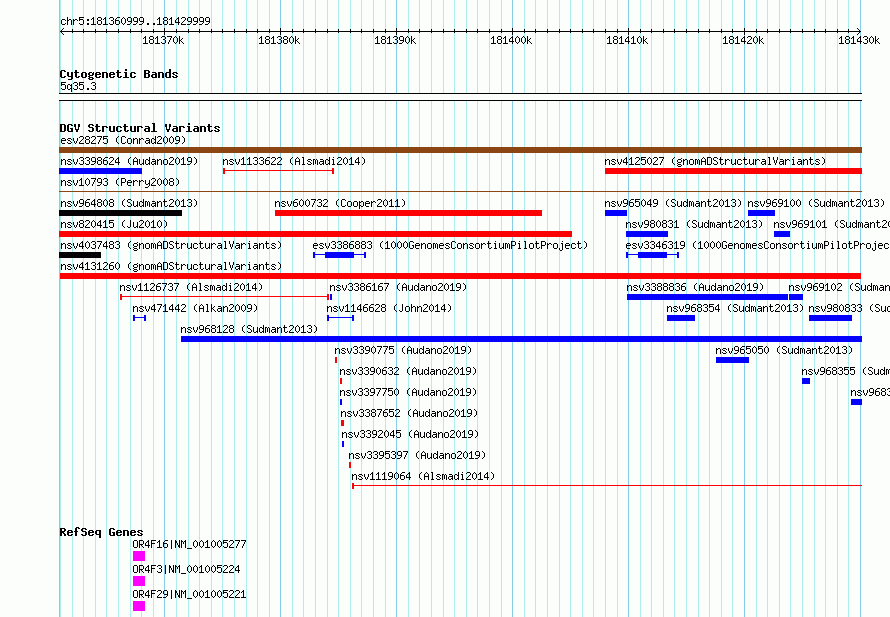The image size is (890, 617).
Task: Open nsv3390775 (Audano2019) label
Action: [403, 350]
